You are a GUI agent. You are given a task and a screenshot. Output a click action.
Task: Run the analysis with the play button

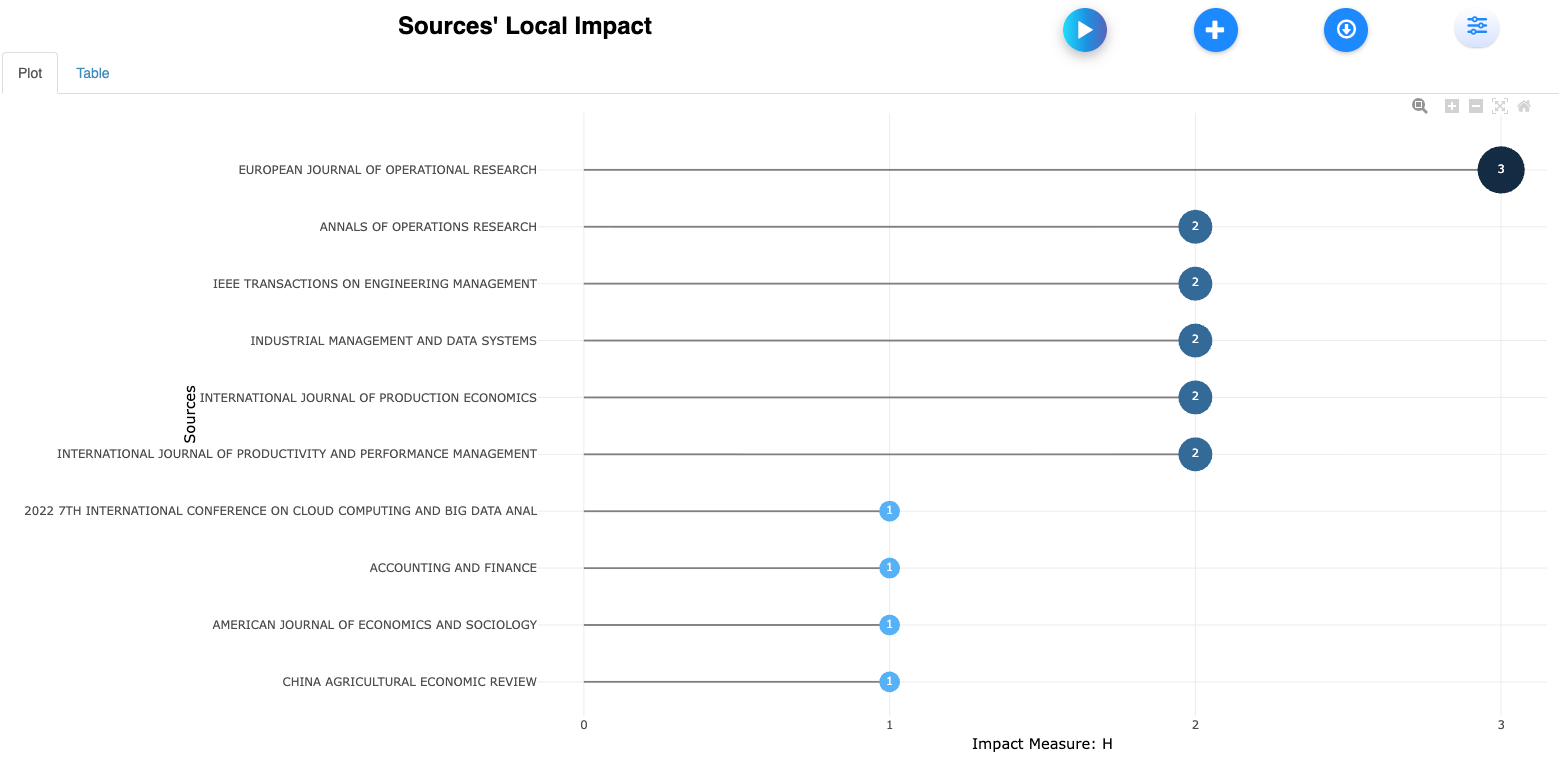click(1084, 30)
